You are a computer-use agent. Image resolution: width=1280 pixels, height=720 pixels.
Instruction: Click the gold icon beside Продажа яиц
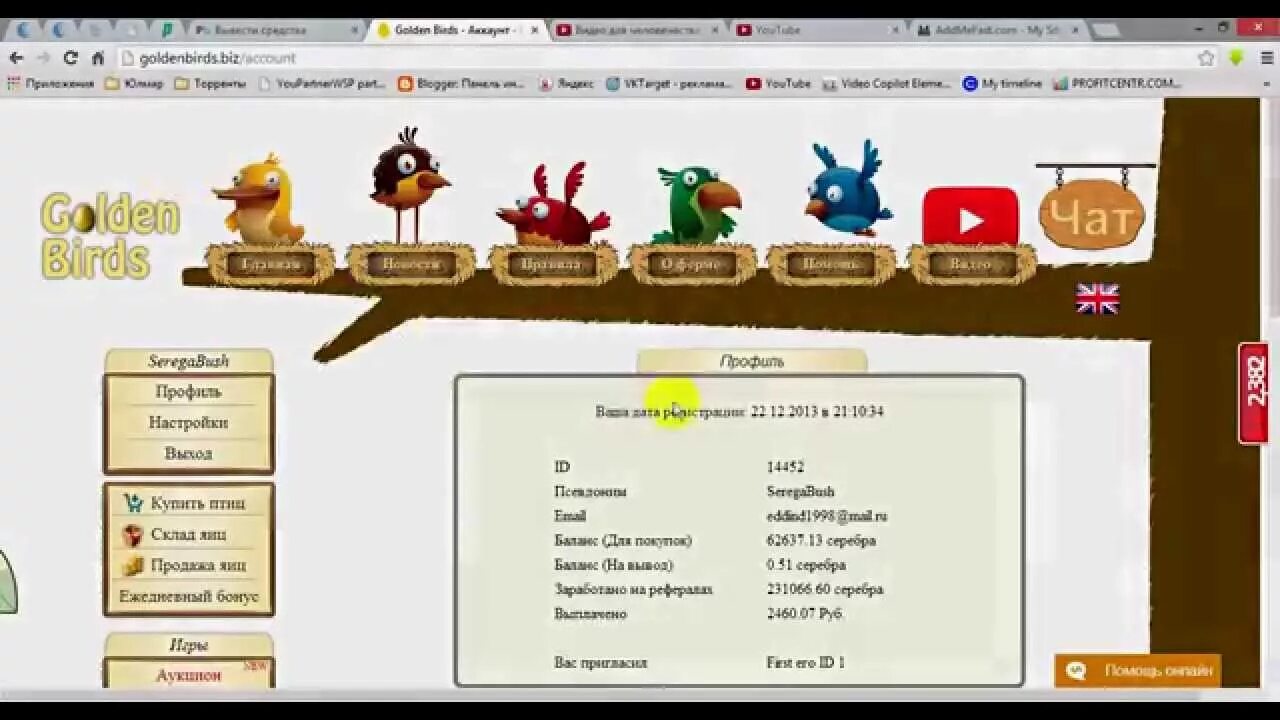[x=133, y=566]
